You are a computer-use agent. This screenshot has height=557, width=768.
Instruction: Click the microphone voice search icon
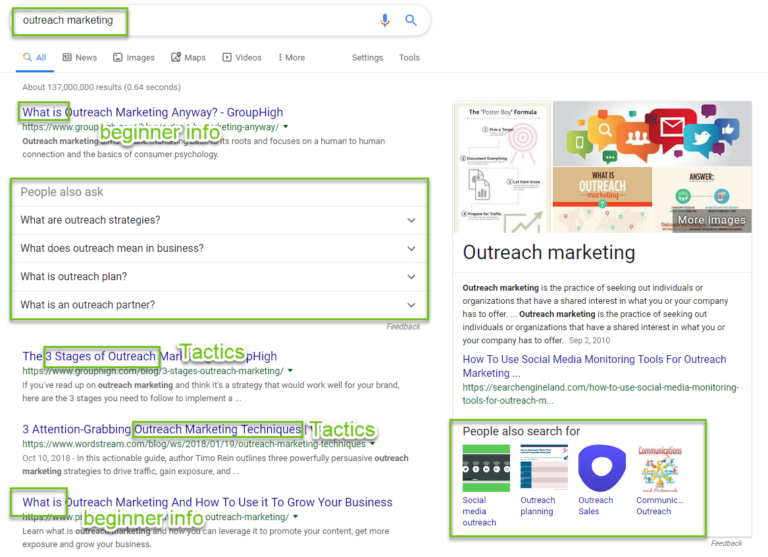click(x=385, y=20)
